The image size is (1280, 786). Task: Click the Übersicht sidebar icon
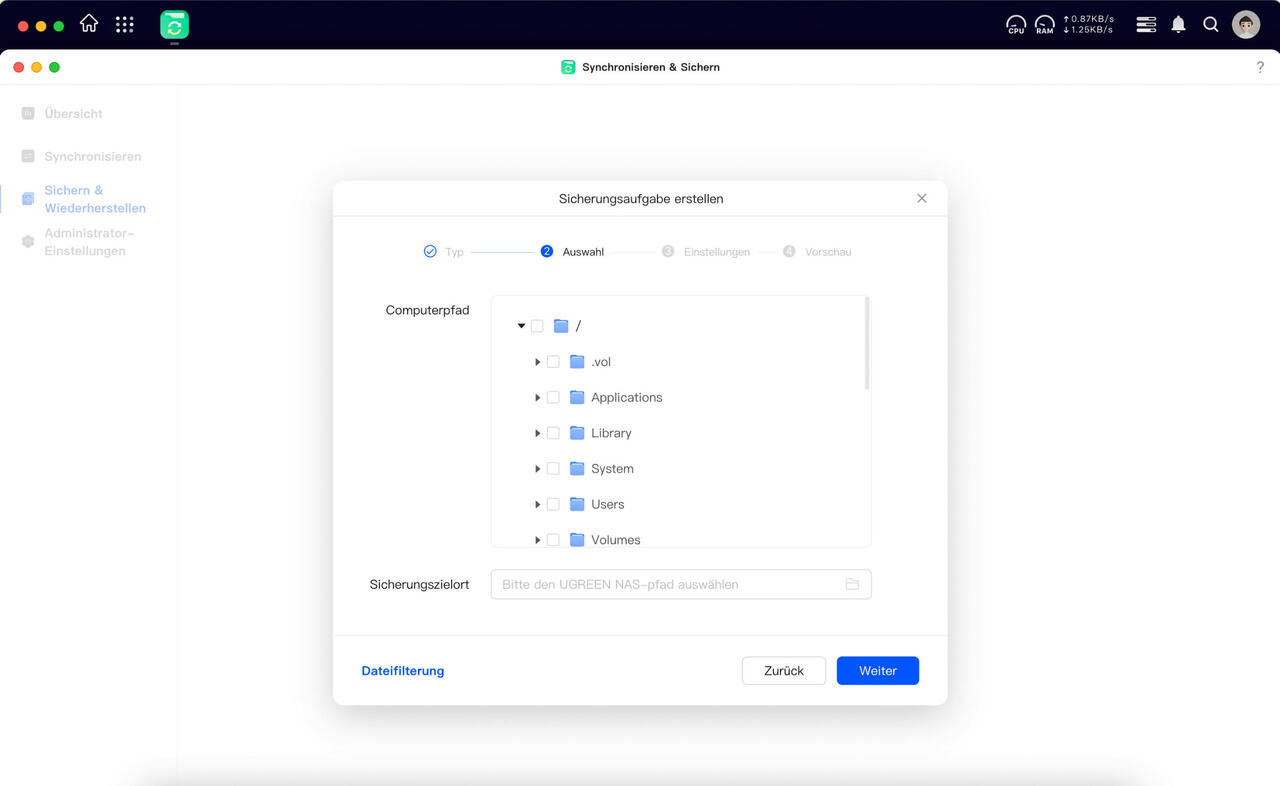(28, 114)
